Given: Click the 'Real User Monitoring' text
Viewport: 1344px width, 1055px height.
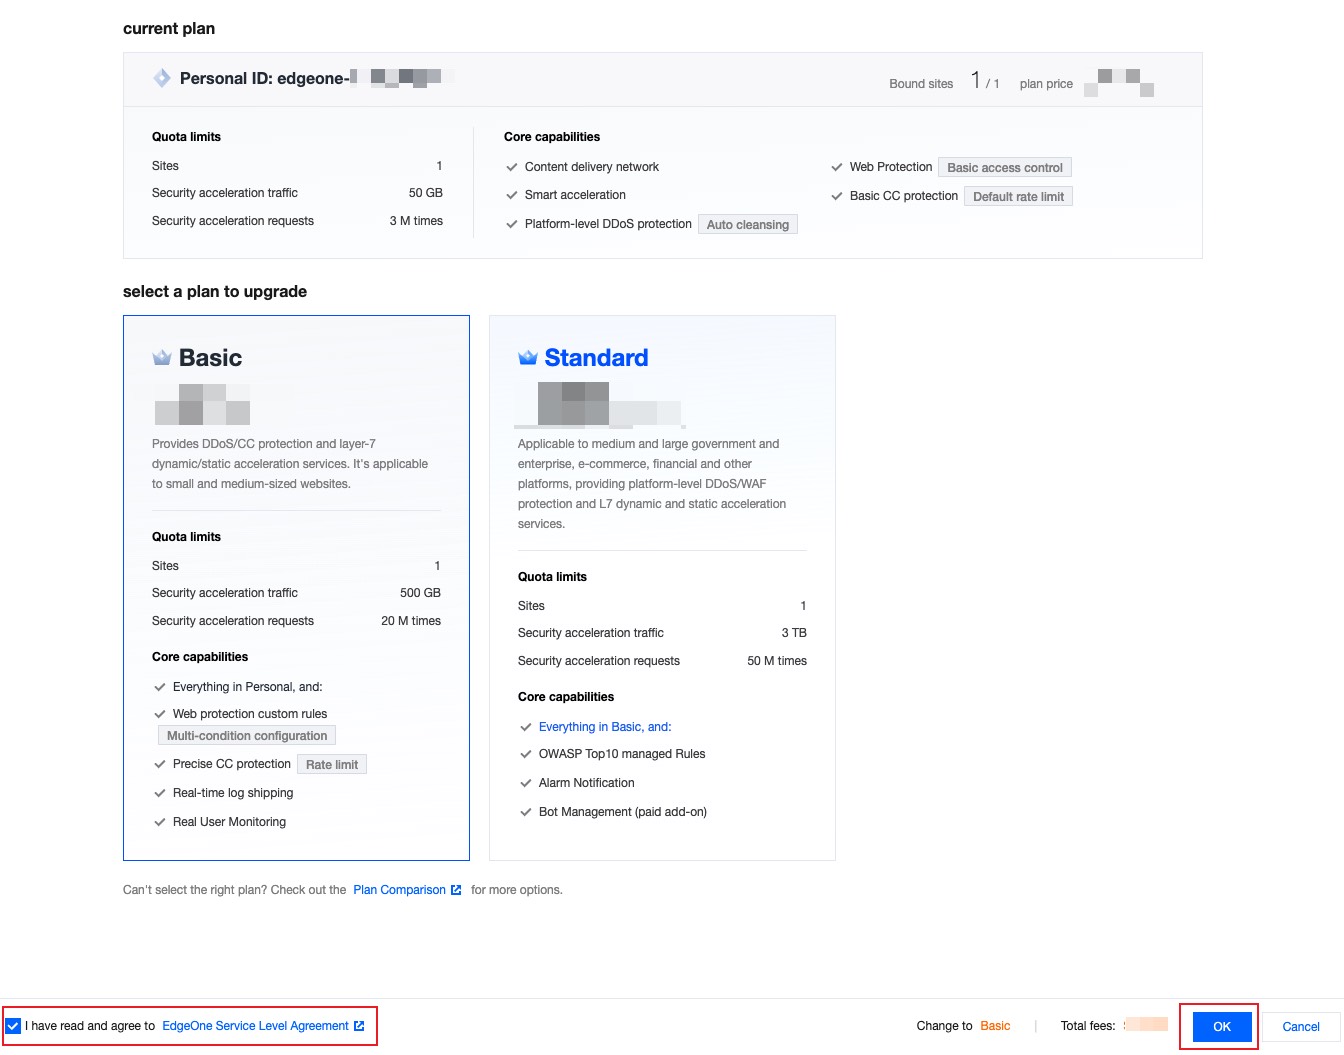Looking at the screenshot, I should 229,822.
